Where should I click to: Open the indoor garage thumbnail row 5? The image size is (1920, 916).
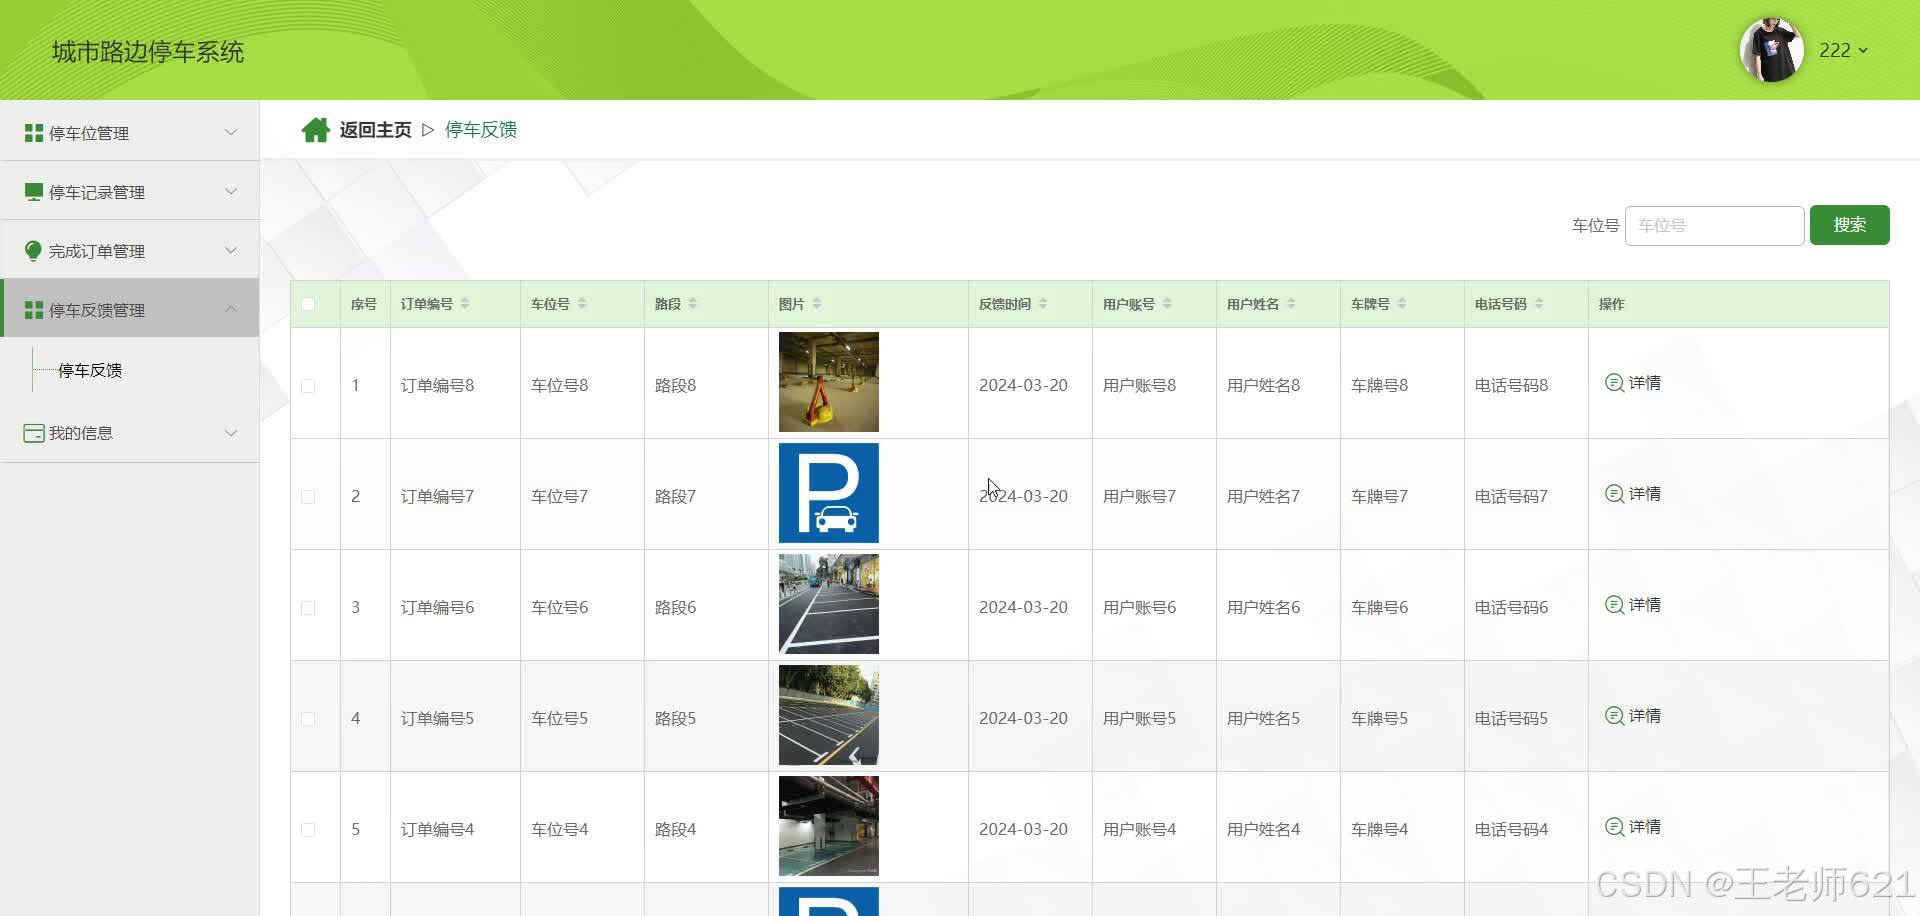coord(829,826)
